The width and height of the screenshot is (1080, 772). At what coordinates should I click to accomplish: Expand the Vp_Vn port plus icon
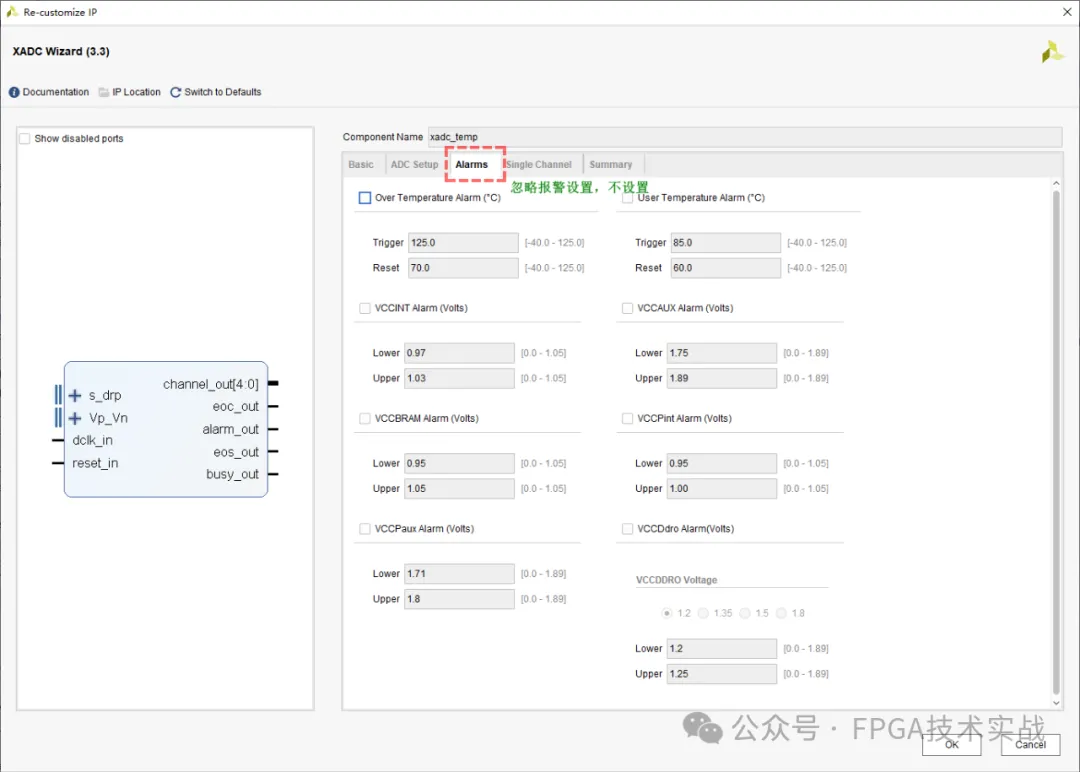(x=75, y=418)
